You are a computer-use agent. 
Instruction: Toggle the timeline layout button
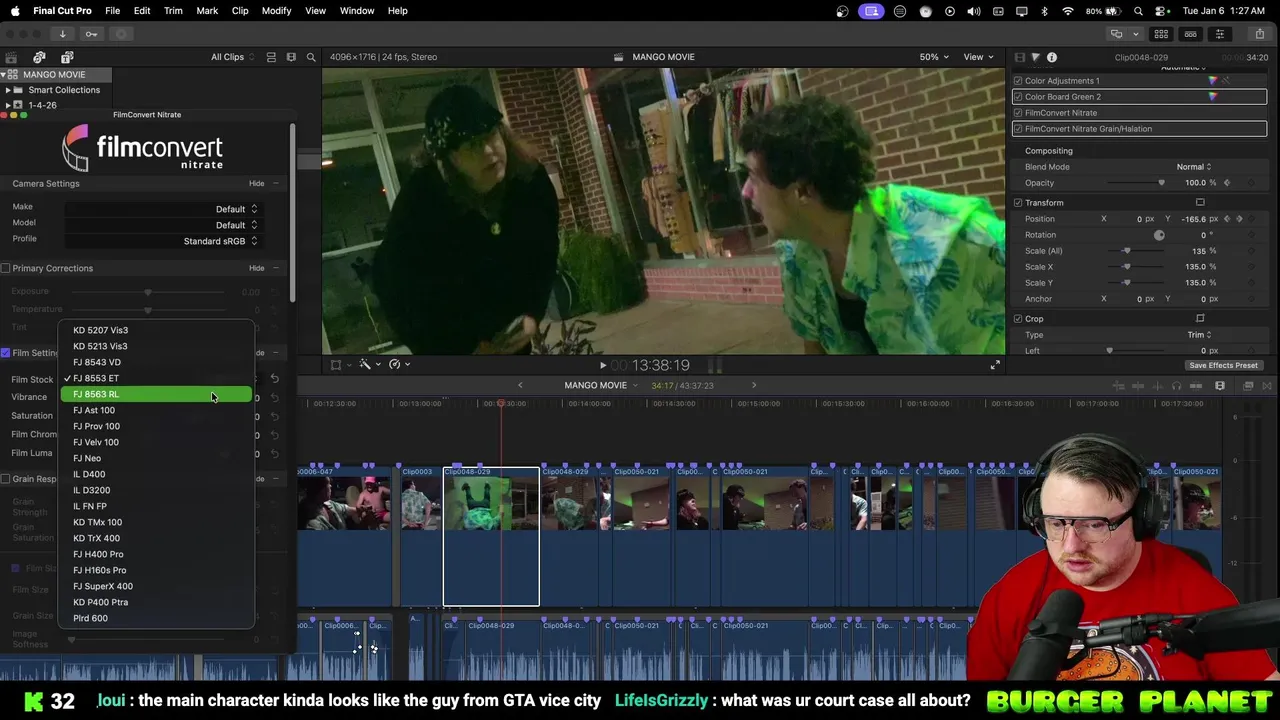click(1190, 34)
